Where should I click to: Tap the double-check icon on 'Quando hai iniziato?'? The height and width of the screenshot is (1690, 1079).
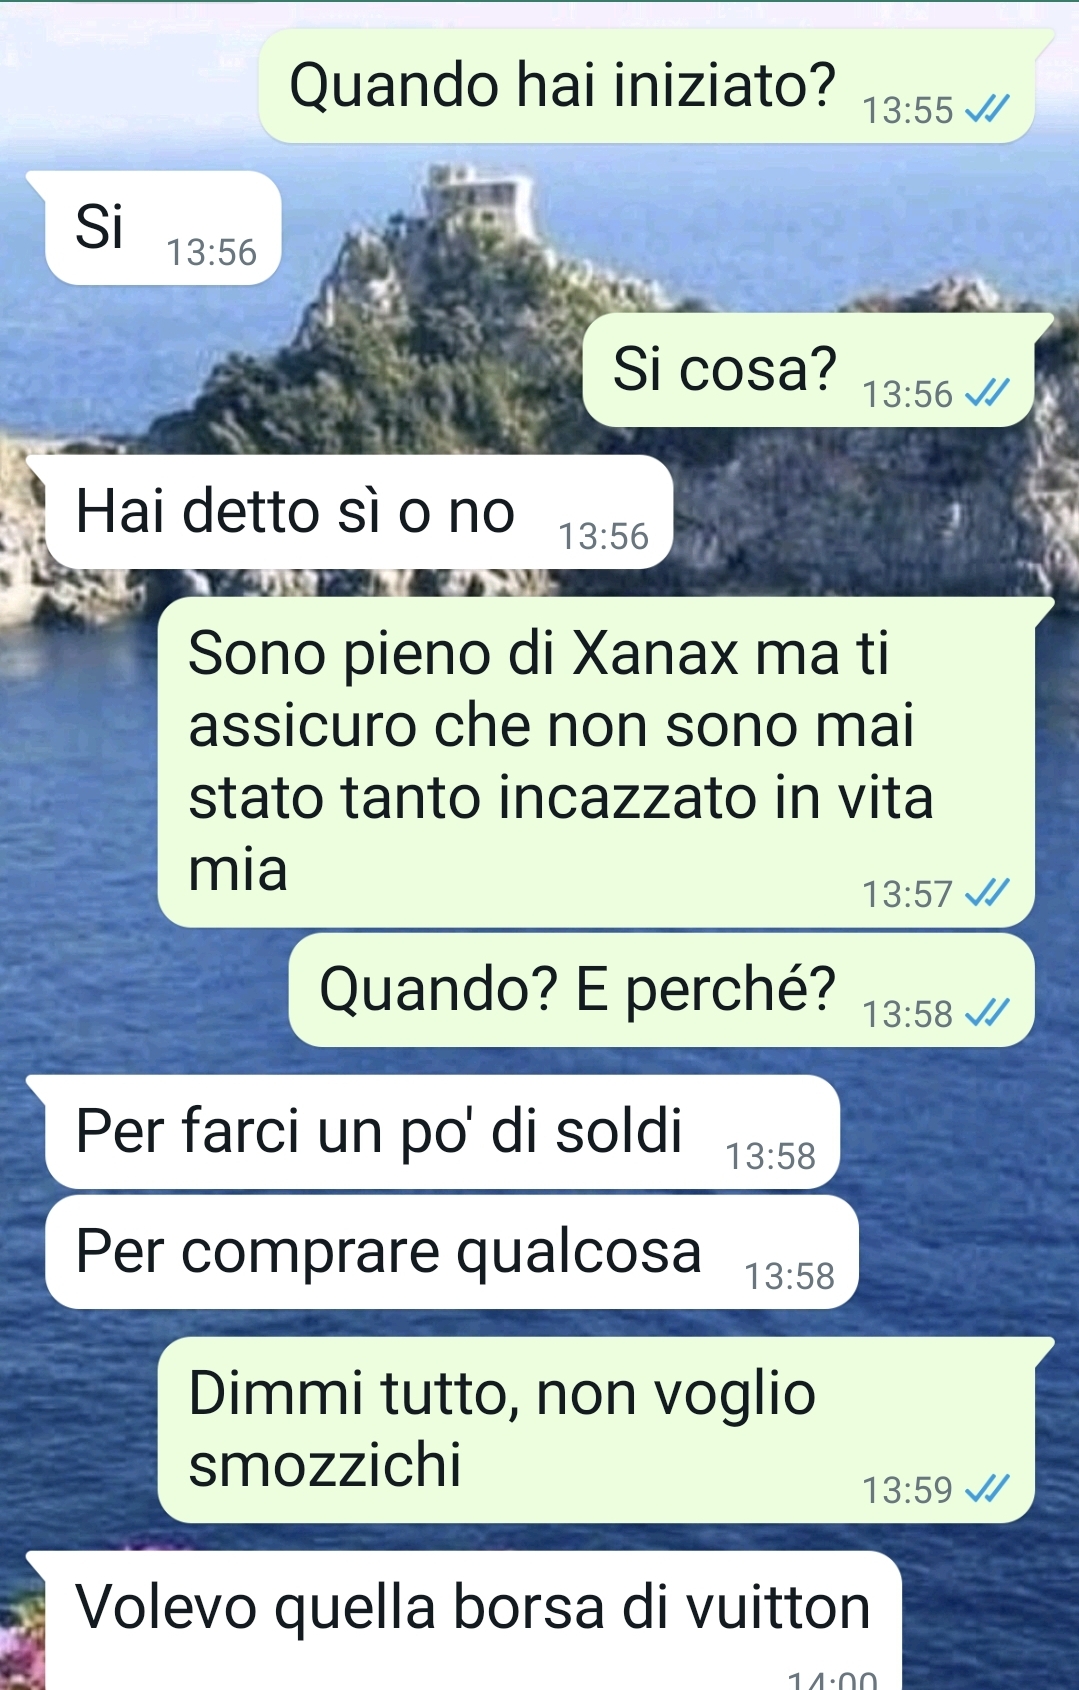987,108
